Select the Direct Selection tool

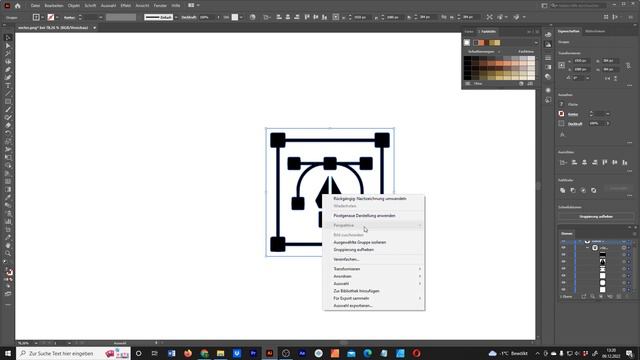(x=8, y=46)
